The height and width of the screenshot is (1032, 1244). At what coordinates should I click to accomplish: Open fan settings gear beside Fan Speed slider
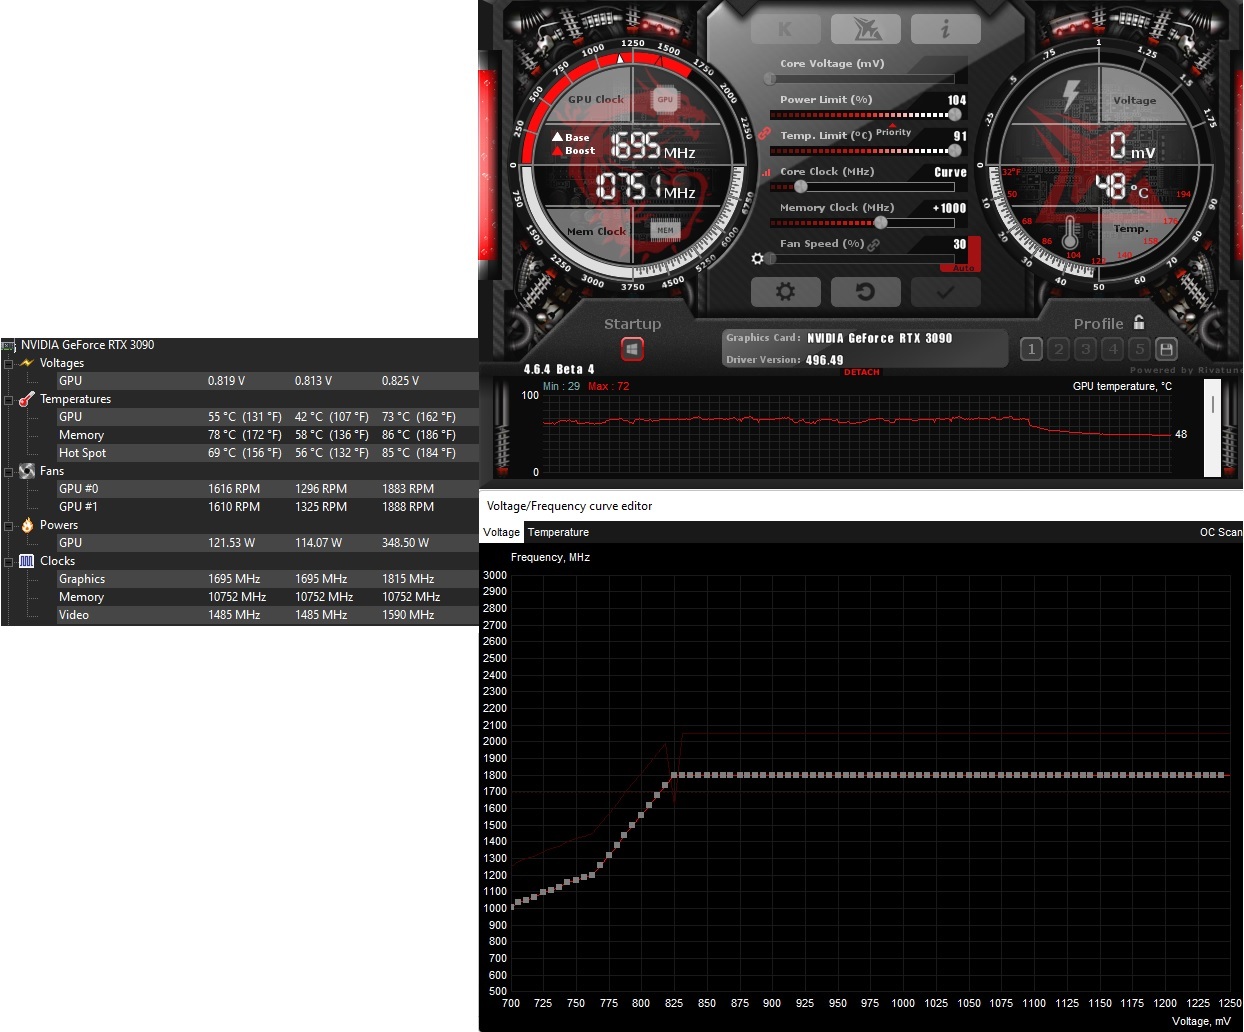tap(758, 259)
